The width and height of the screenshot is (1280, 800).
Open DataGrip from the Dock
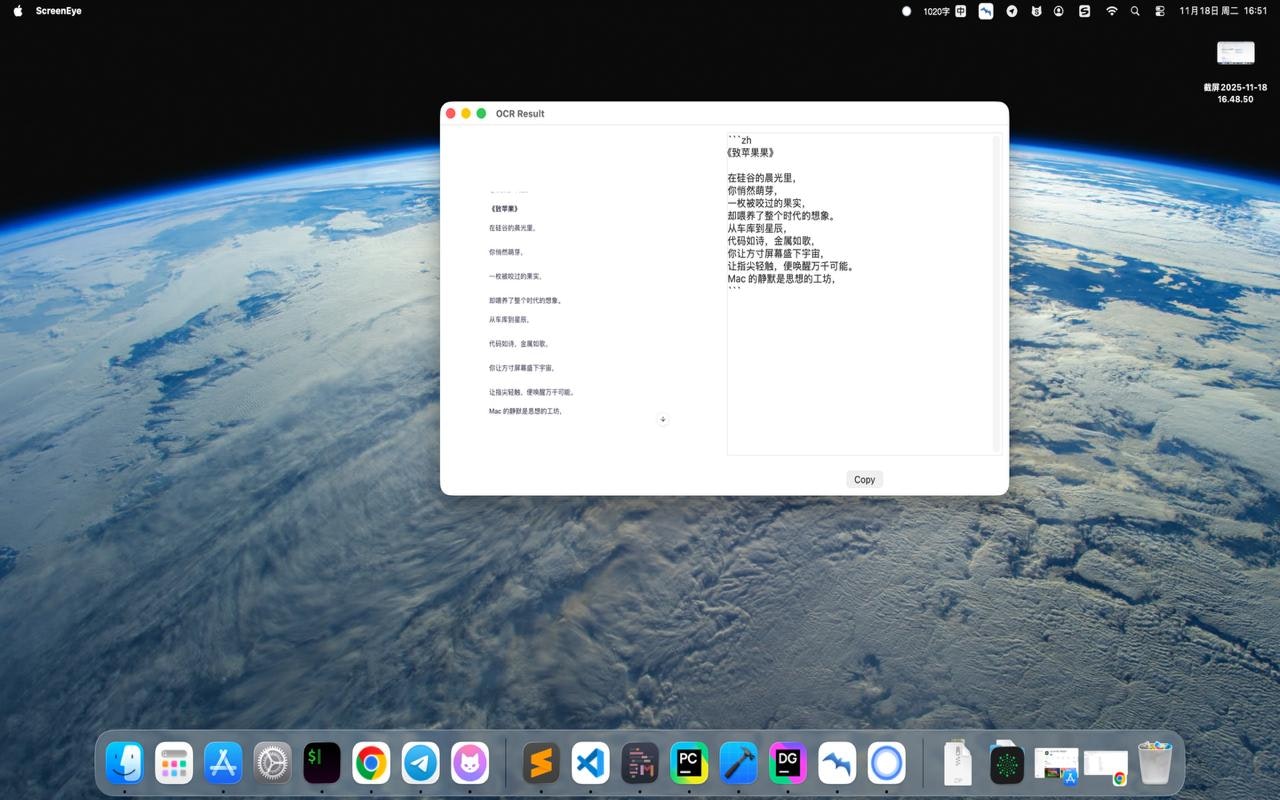pos(787,763)
